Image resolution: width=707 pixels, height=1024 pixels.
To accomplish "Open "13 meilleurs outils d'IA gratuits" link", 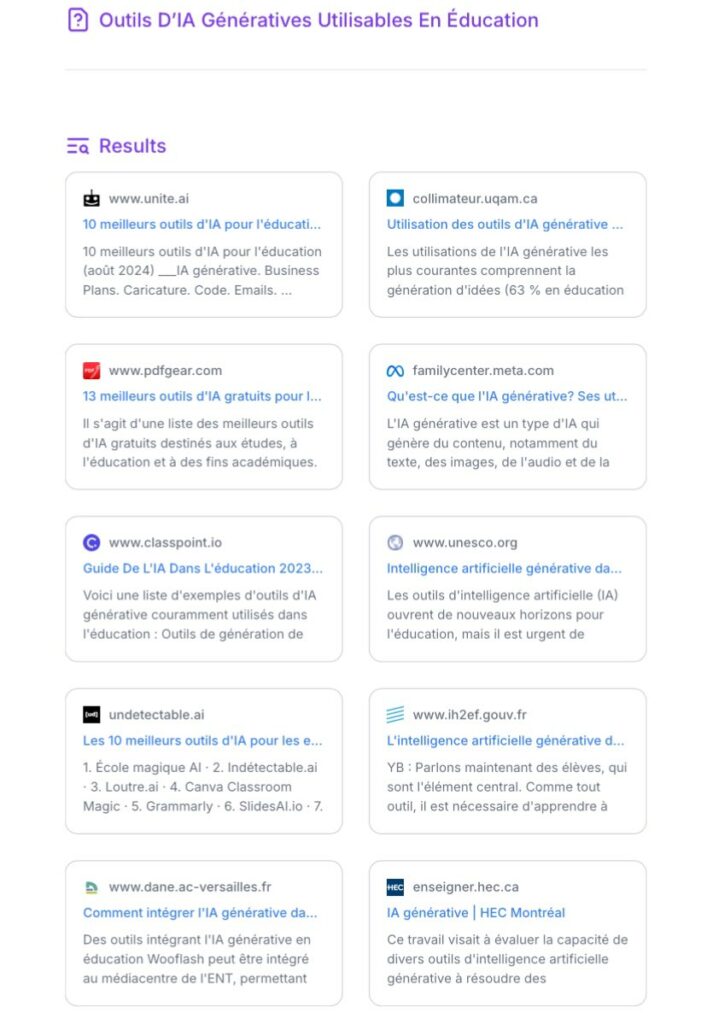I will tap(202, 396).
